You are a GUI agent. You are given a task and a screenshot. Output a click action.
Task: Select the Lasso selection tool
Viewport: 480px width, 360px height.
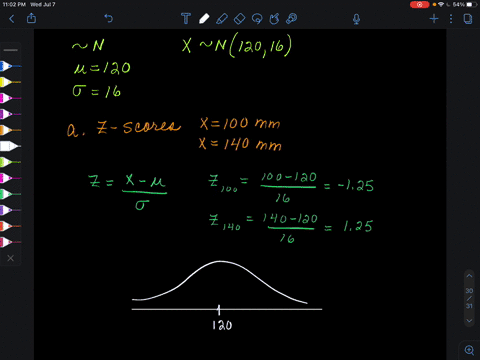257,19
